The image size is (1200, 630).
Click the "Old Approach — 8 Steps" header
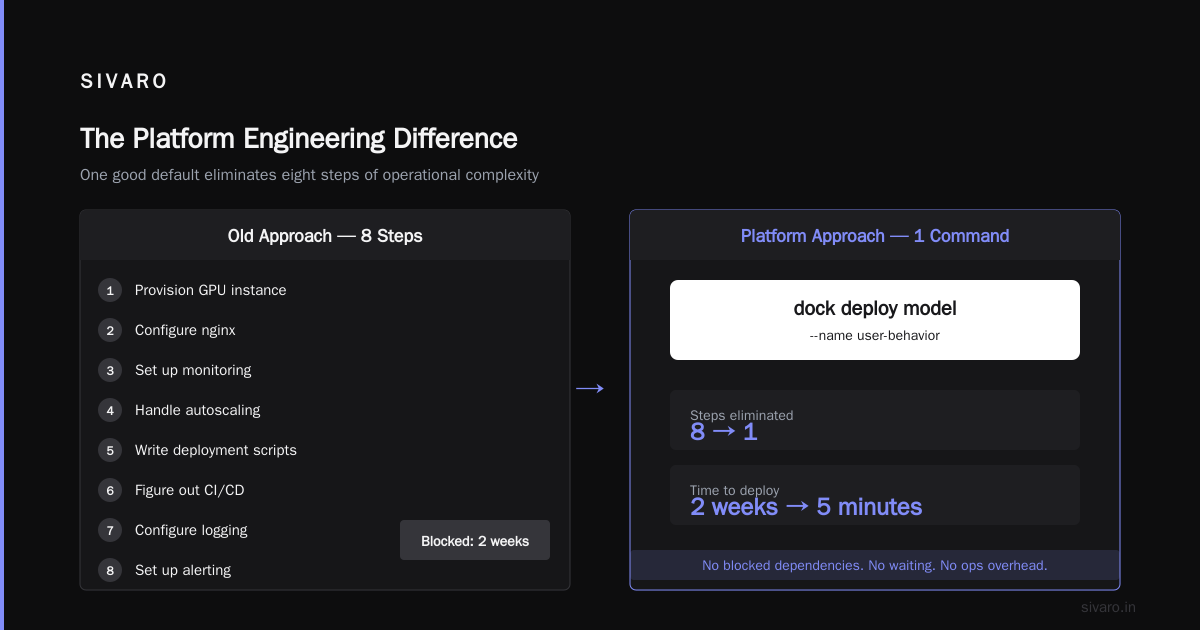[325, 236]
